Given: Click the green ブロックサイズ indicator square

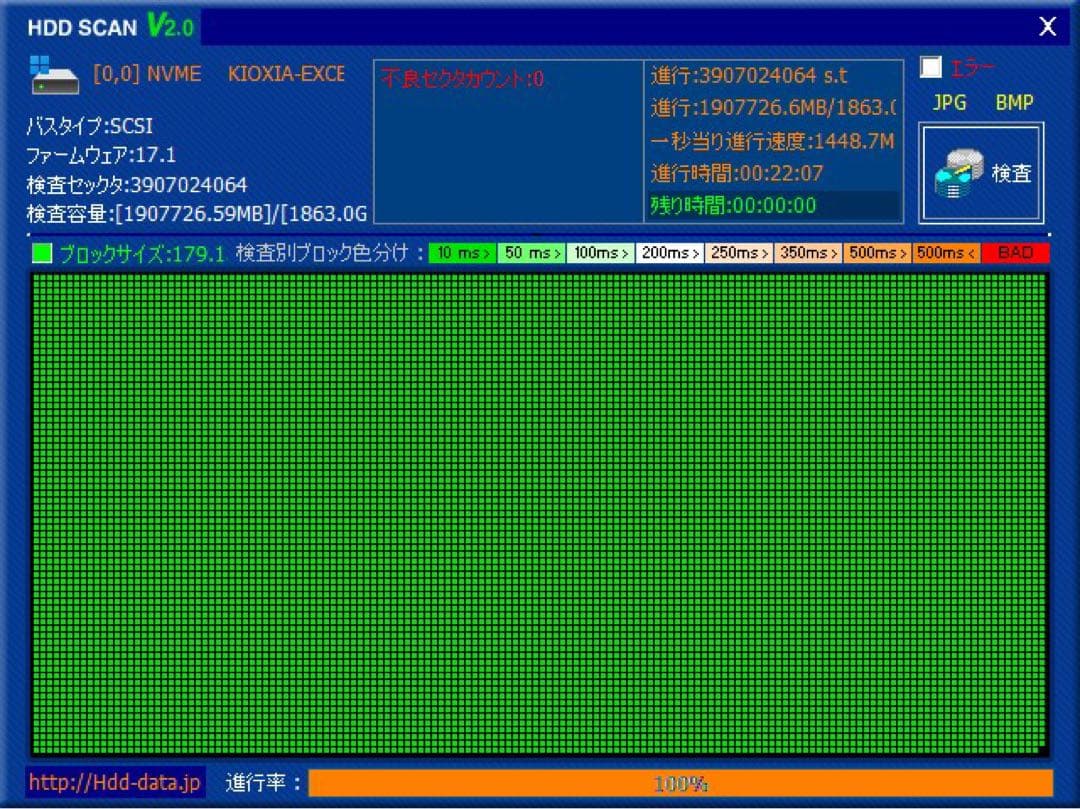Looking at the screenshot, I should [41, 253].
